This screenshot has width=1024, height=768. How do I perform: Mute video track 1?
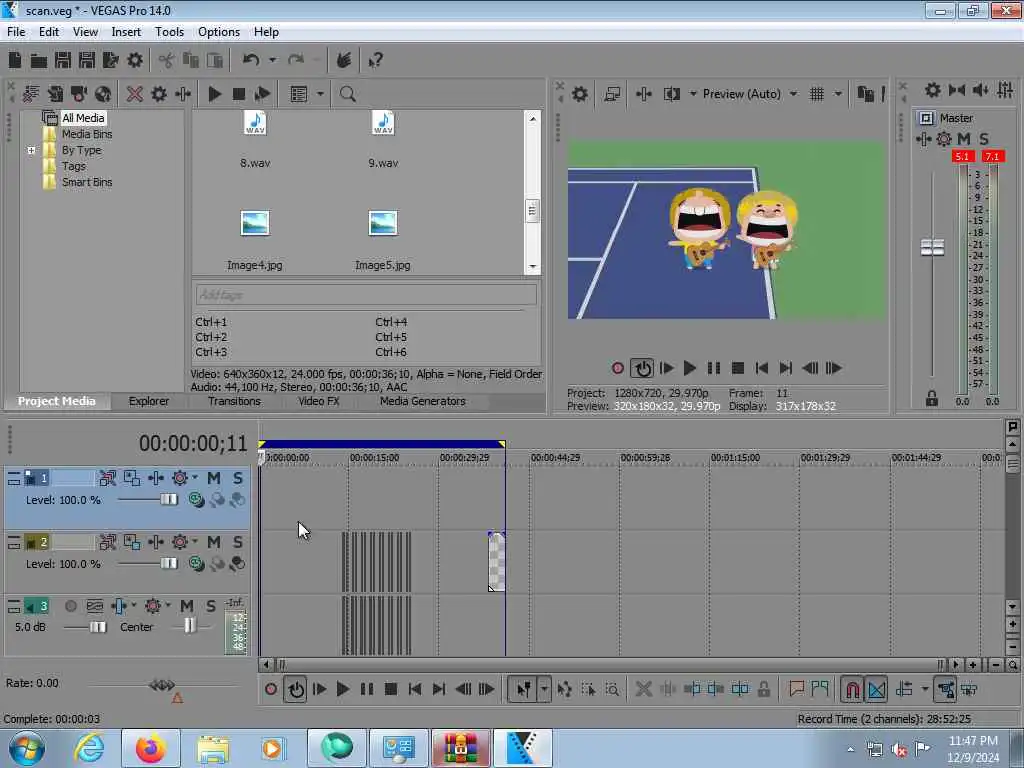point(214,479)
